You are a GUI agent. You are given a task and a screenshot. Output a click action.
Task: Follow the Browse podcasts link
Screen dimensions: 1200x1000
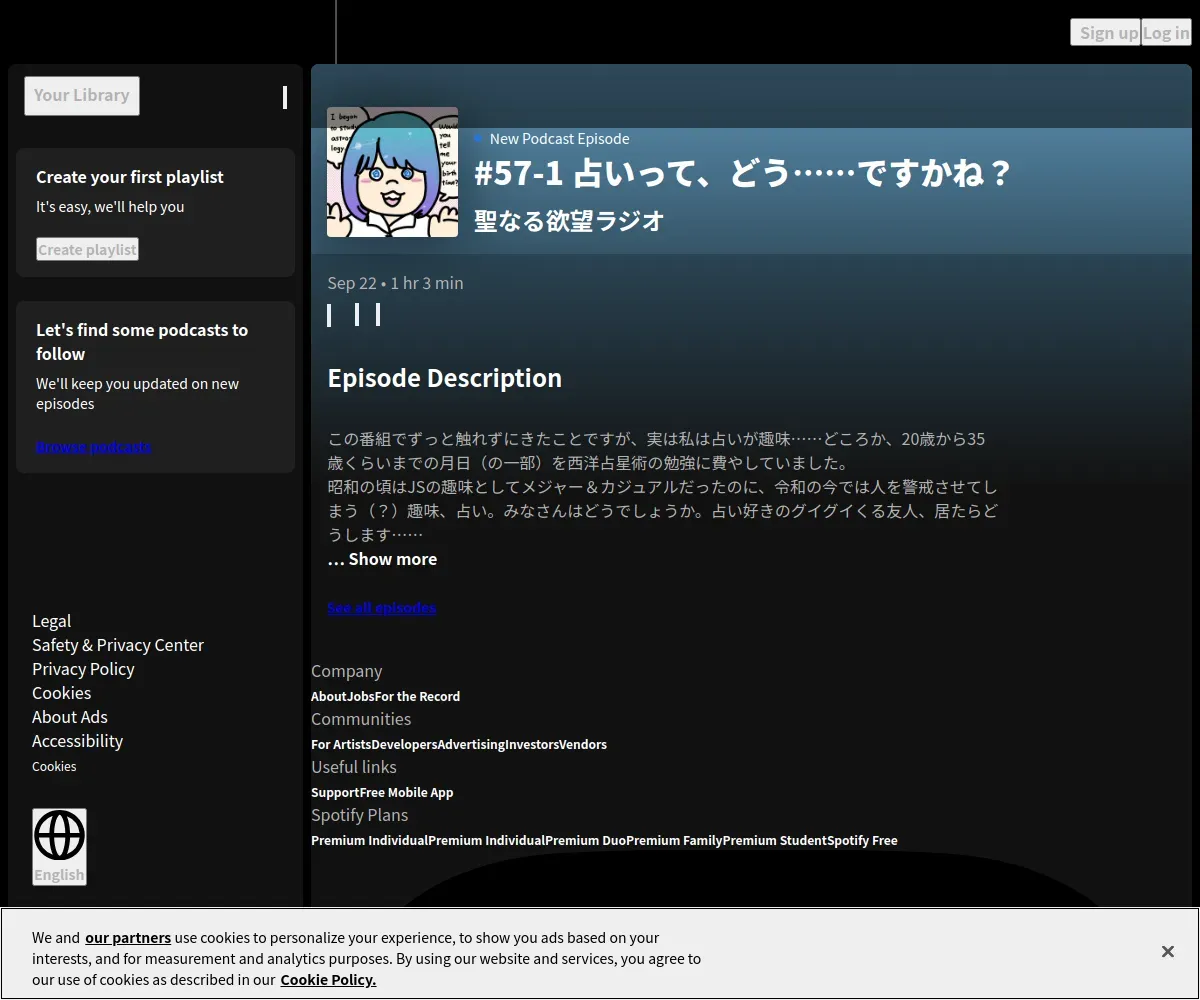tap(94, 447)
